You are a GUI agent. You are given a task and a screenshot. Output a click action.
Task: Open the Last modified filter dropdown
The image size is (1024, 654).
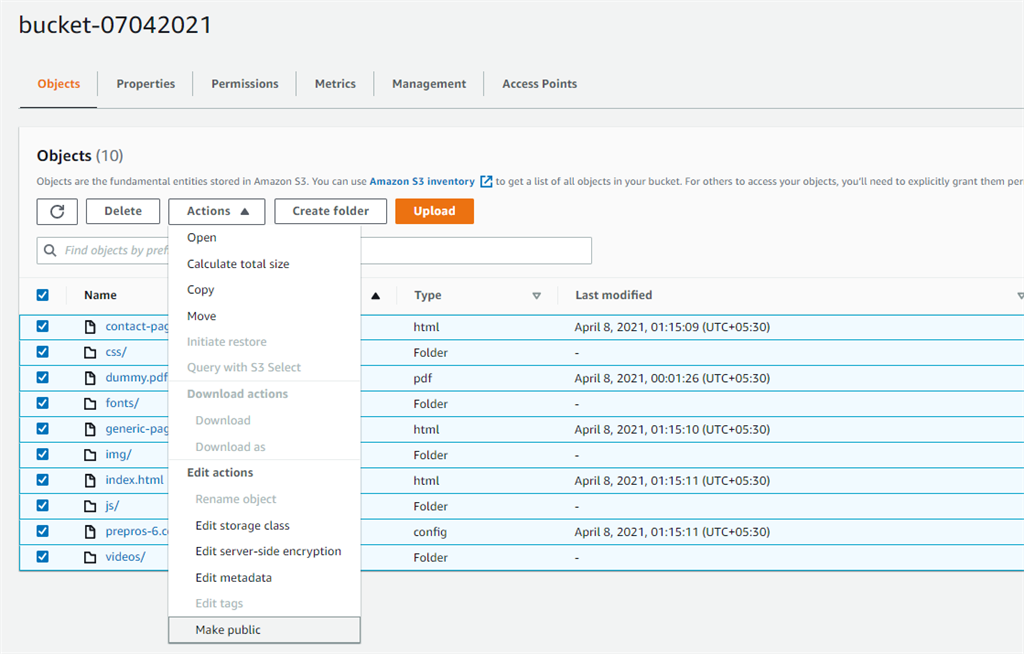(1020, 296)
